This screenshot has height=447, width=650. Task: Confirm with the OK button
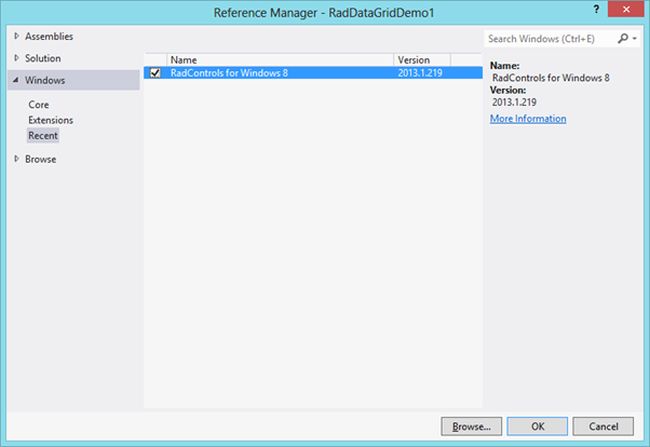click(537, 426)
